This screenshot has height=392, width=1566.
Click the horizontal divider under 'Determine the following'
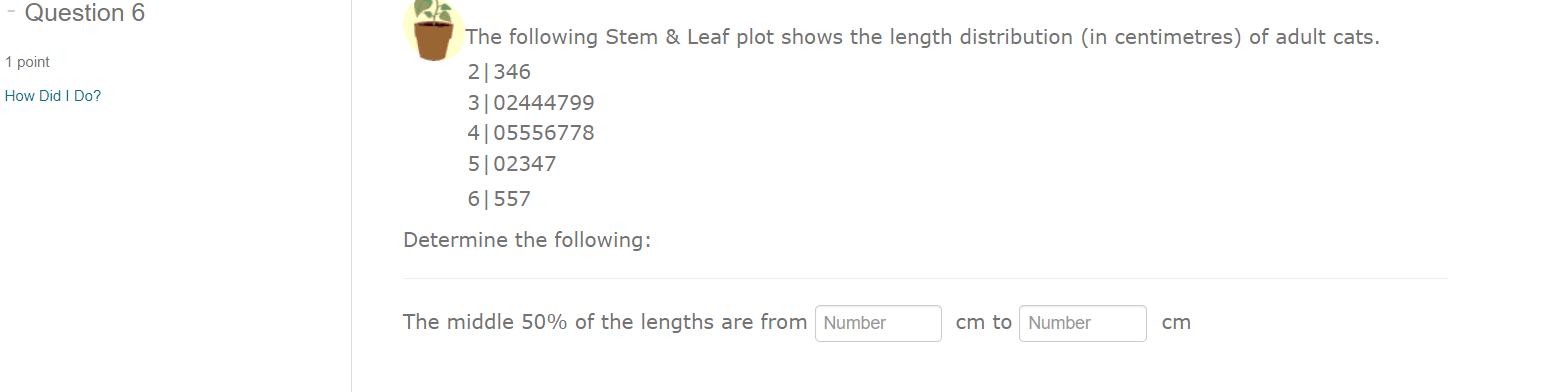pyautogui.click(x=925, y=278)
